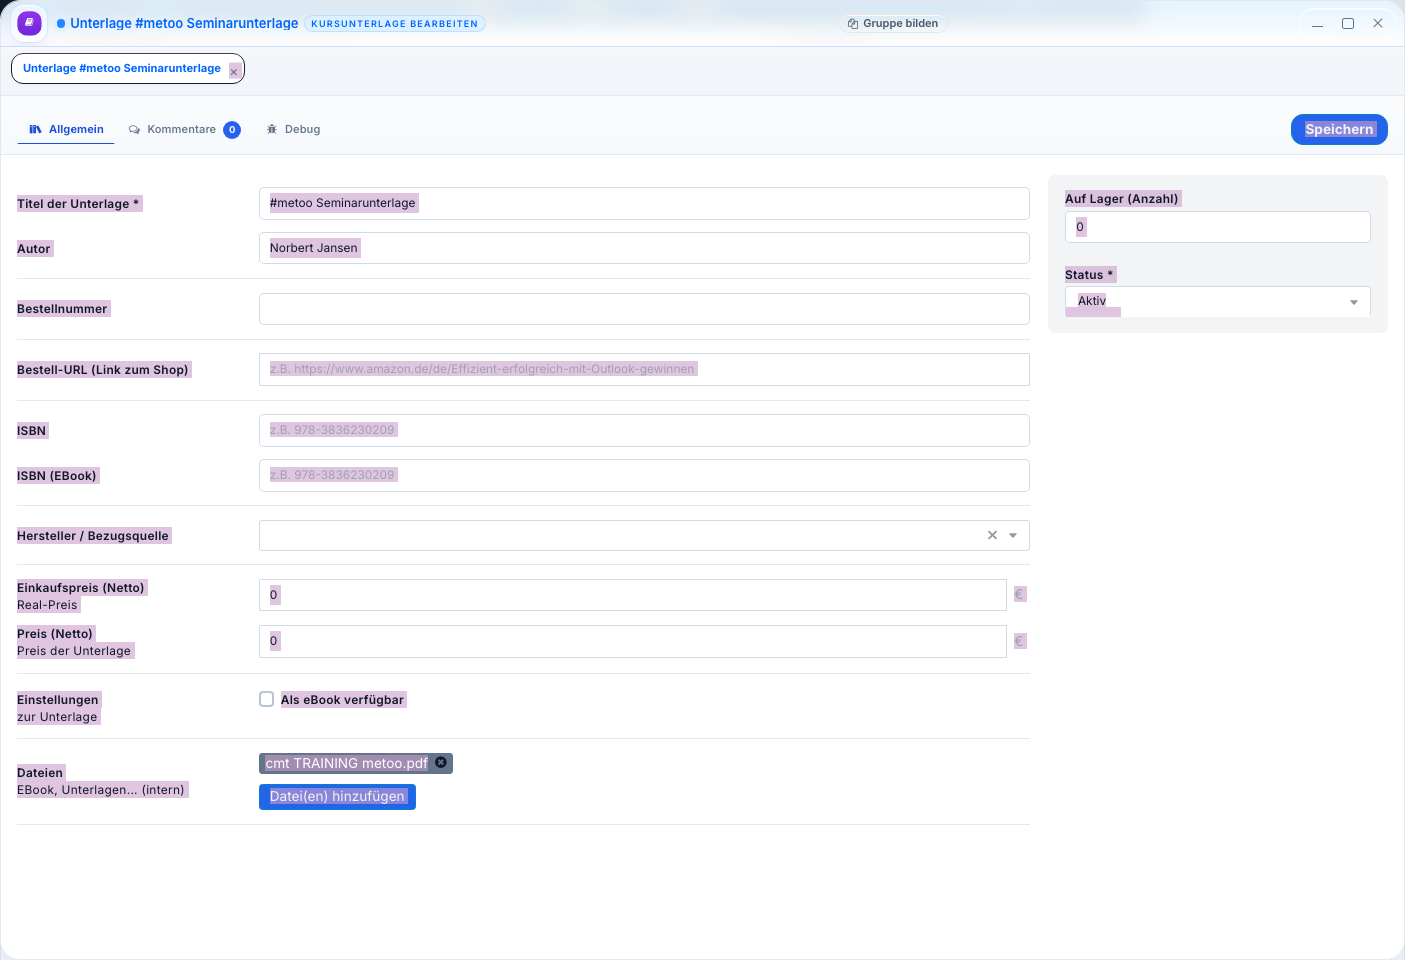Expand the Hersteller / Bezugsquelle dropdown
The image size is (1405, 960).
coord(1013,536)
